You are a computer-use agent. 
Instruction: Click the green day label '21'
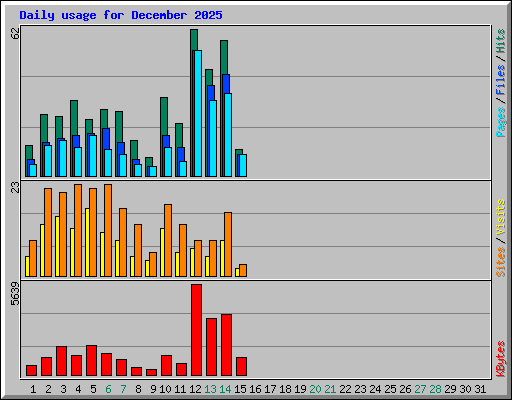pos(330,389)
